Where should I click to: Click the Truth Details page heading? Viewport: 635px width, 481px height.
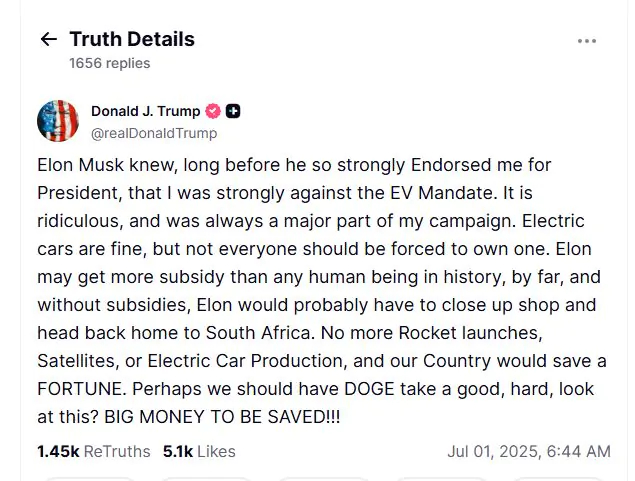pyautogui.click(x=132, y=40)
